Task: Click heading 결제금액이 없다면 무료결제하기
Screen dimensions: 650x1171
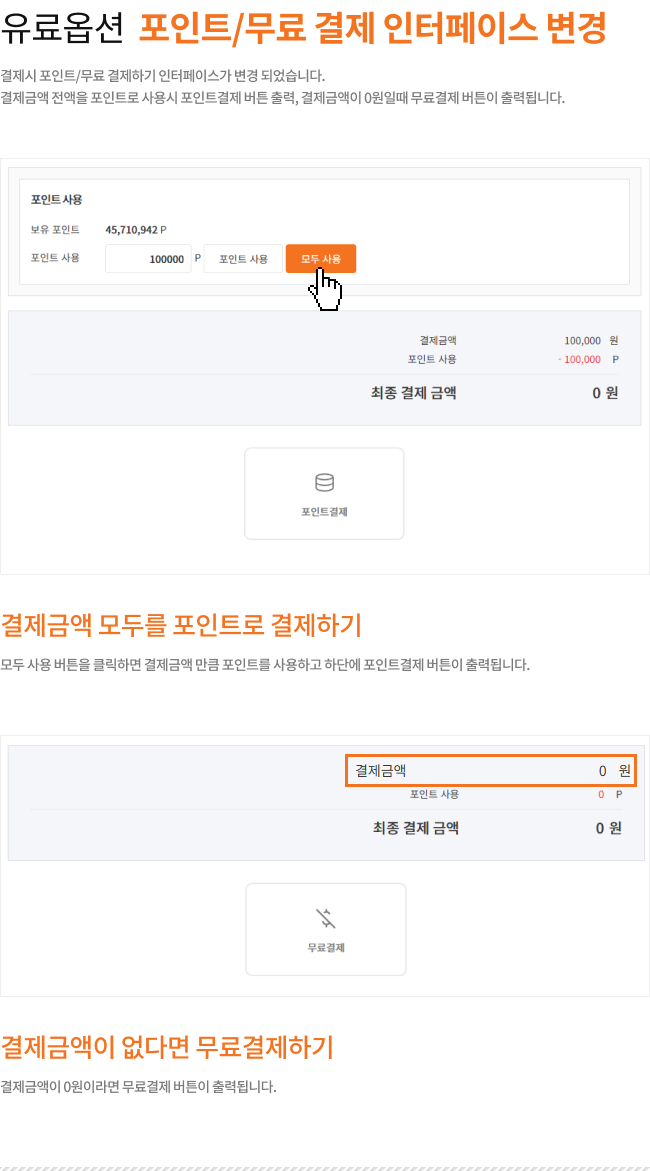Action: pos(167,1047)
